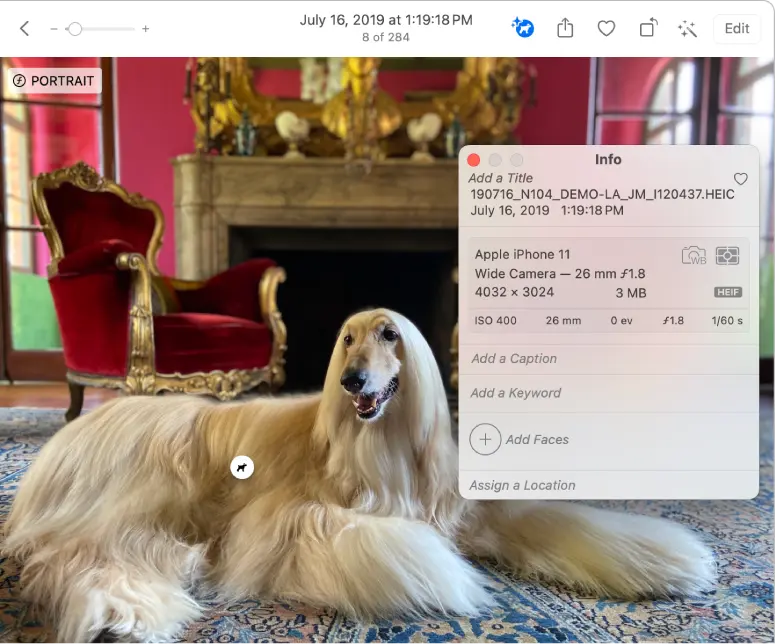Screen dimensions: 778x644
Task: Click the Add Faces label
Action: coord(537,440)
